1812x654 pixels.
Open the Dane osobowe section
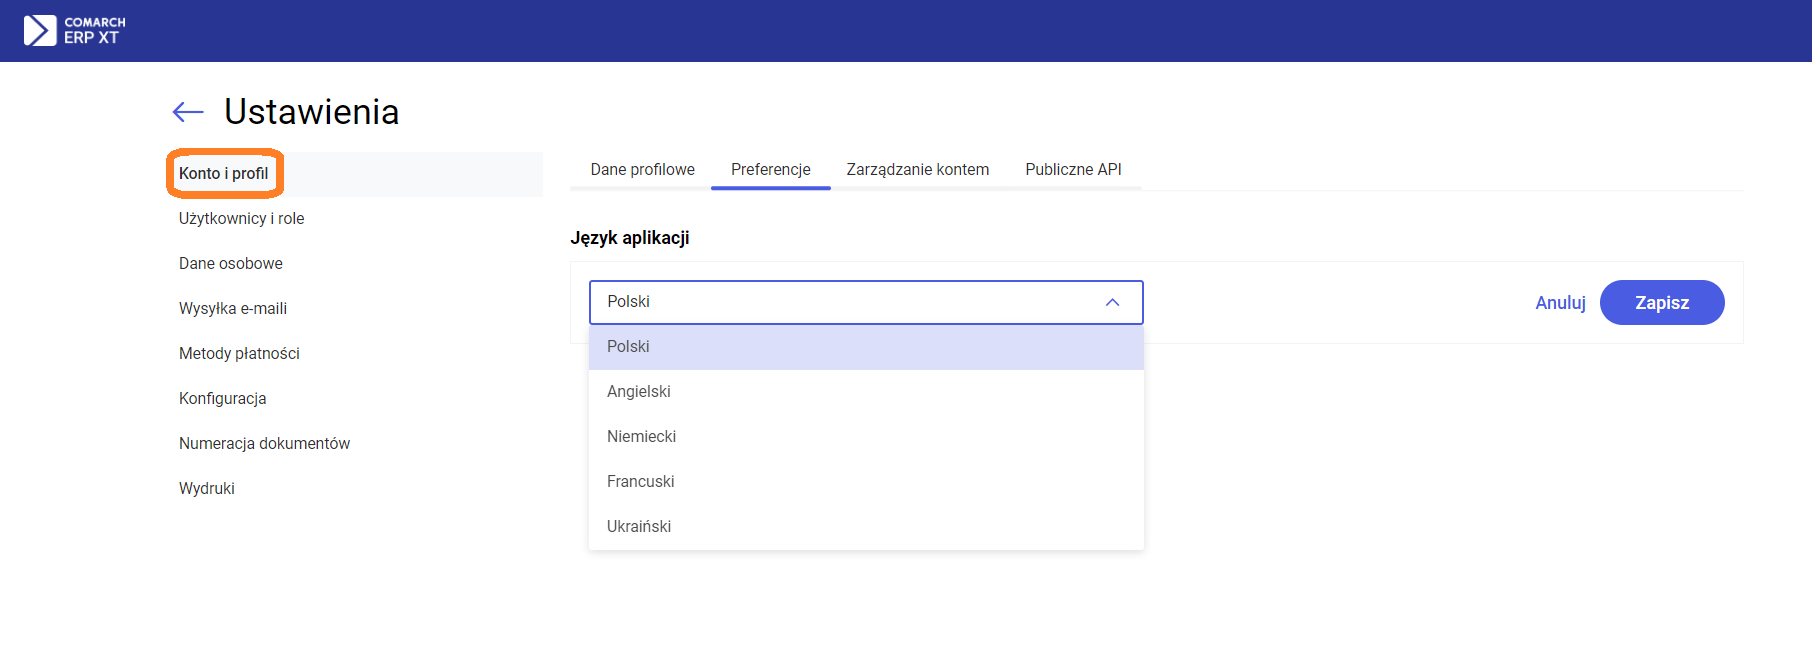click(231, 264)
